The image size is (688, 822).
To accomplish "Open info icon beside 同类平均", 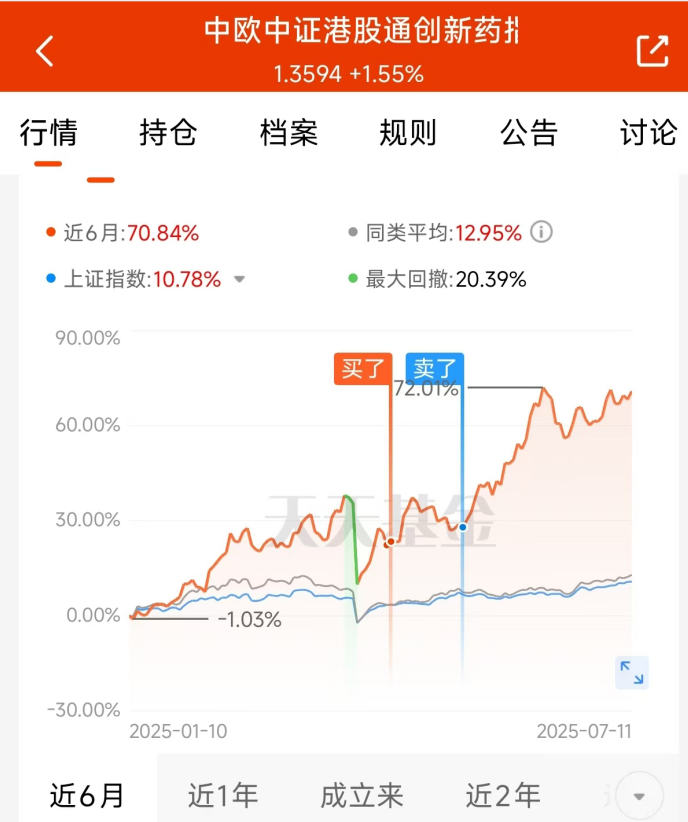I will 541,232.
